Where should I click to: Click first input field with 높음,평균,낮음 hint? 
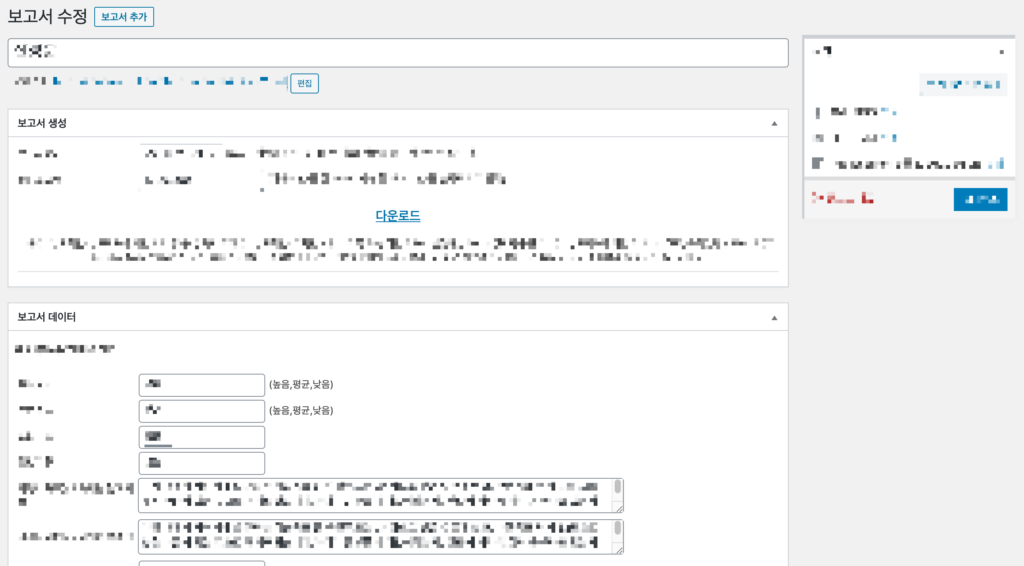click(x=201, y=385)
